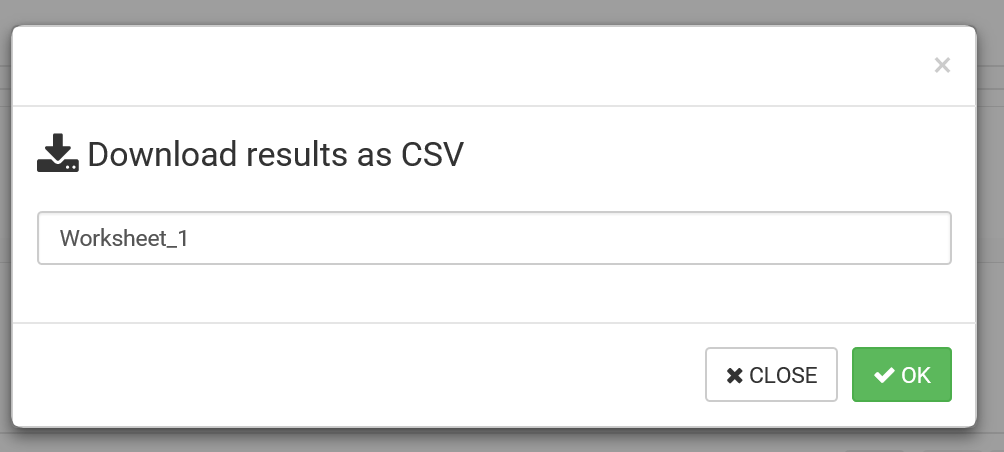Dismiss the dialog with the top-right X

coord(941,66)
